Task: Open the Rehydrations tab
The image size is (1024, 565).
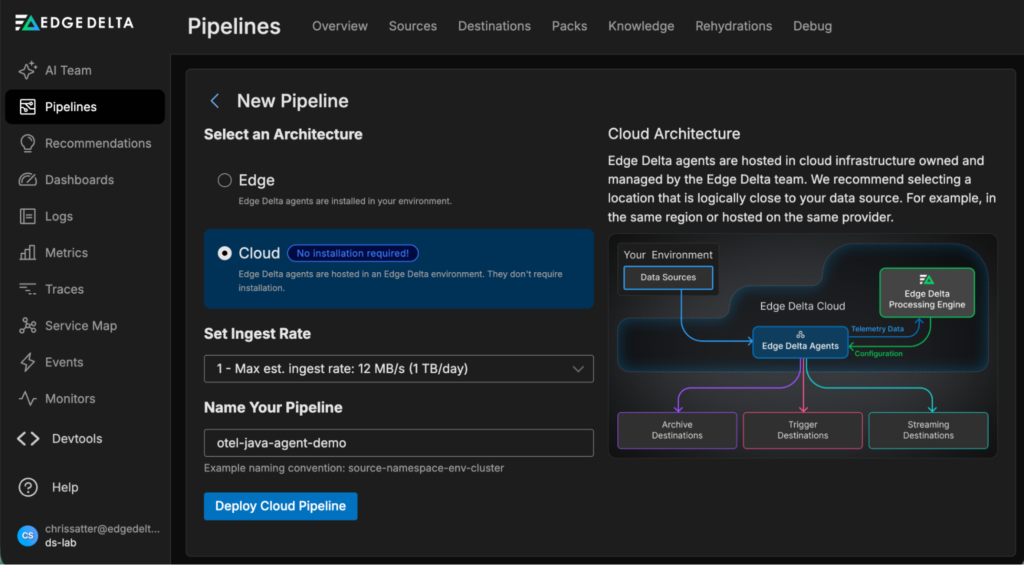Action: [733, 26]
